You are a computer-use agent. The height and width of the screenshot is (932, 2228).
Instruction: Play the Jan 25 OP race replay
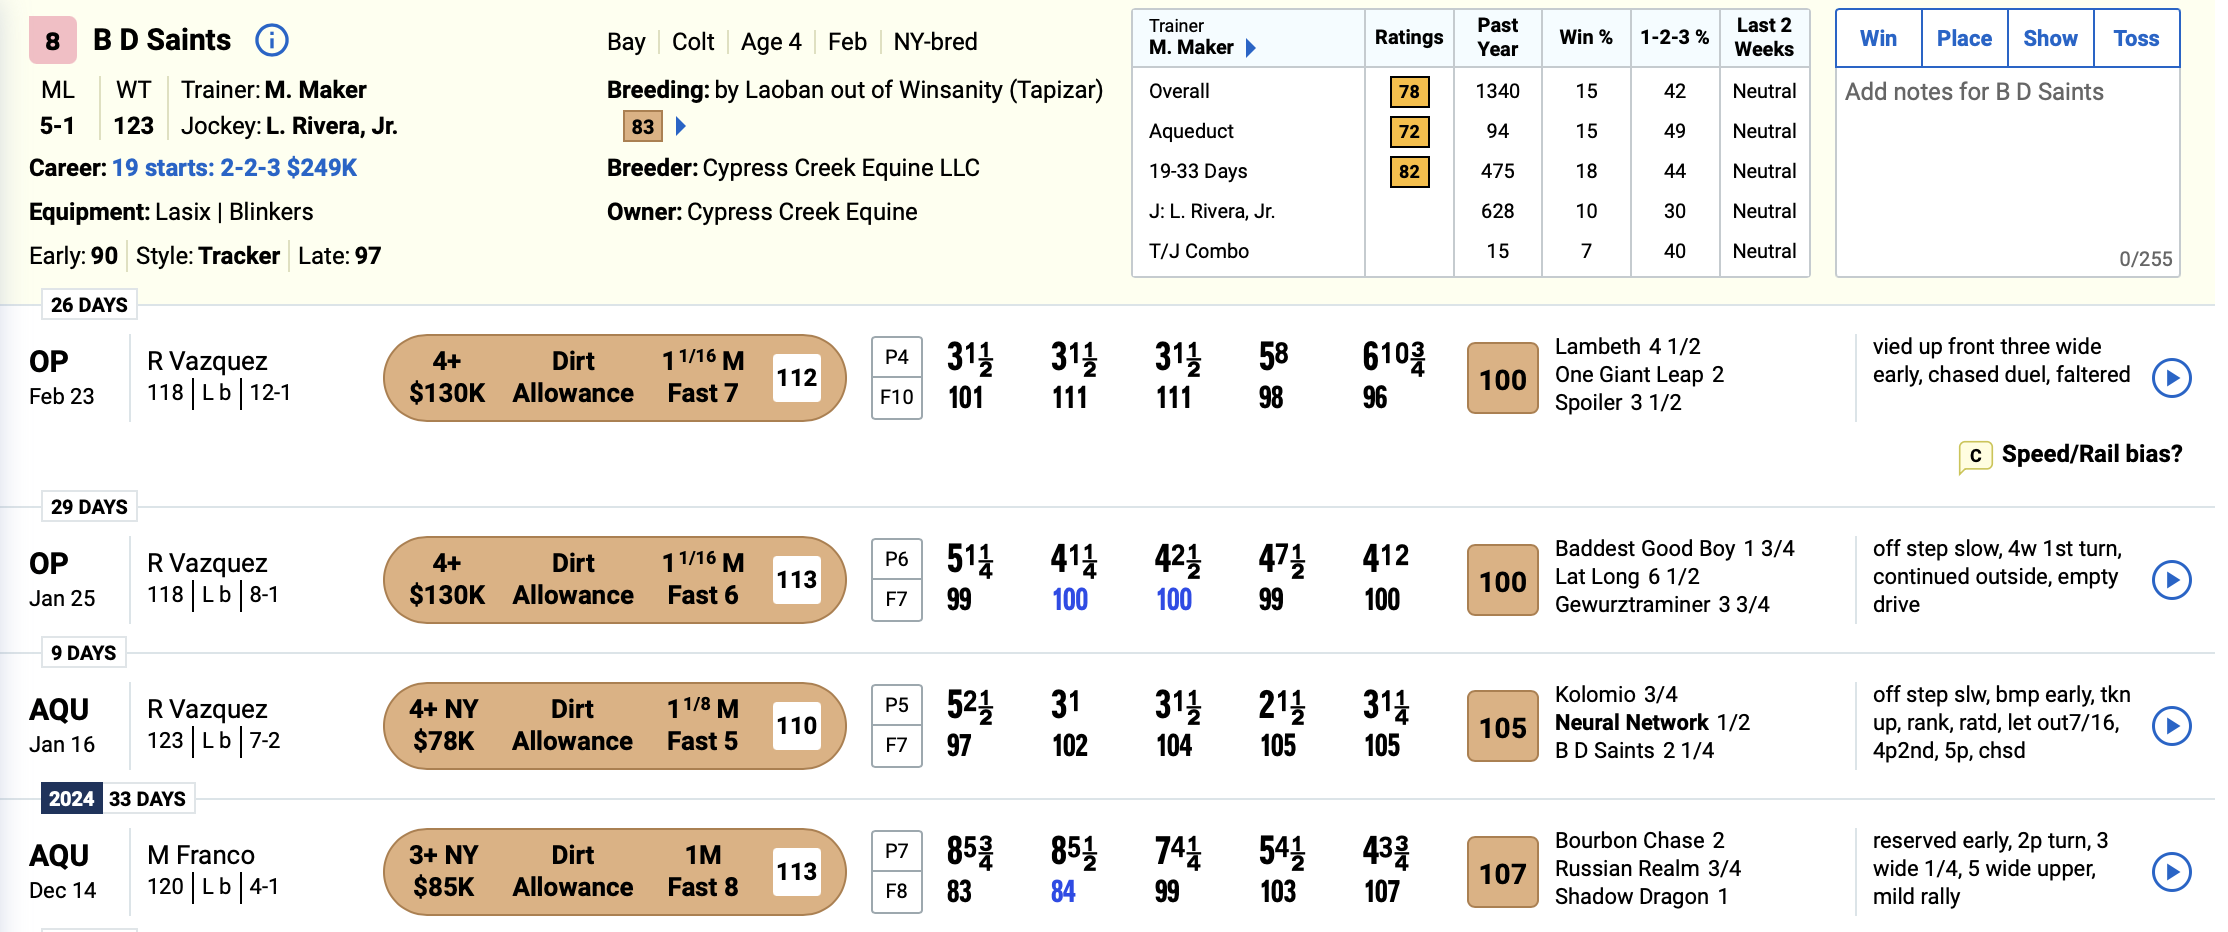click(x=2171, y=580)
